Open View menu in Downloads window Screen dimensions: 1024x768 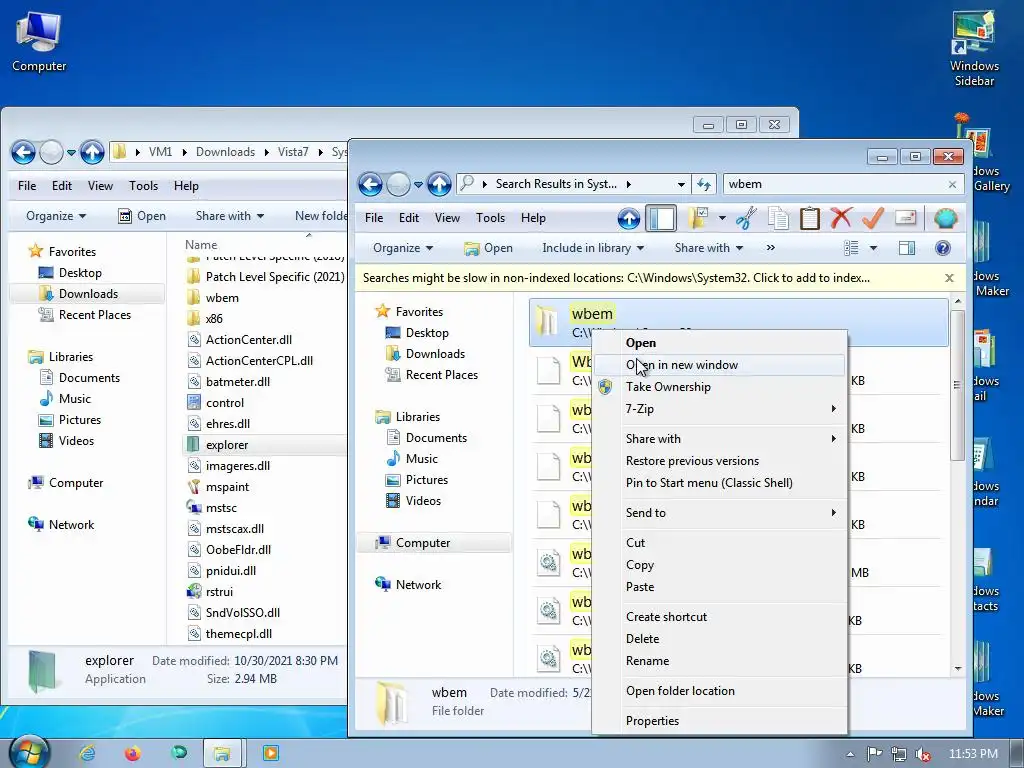tap(100, 186)
